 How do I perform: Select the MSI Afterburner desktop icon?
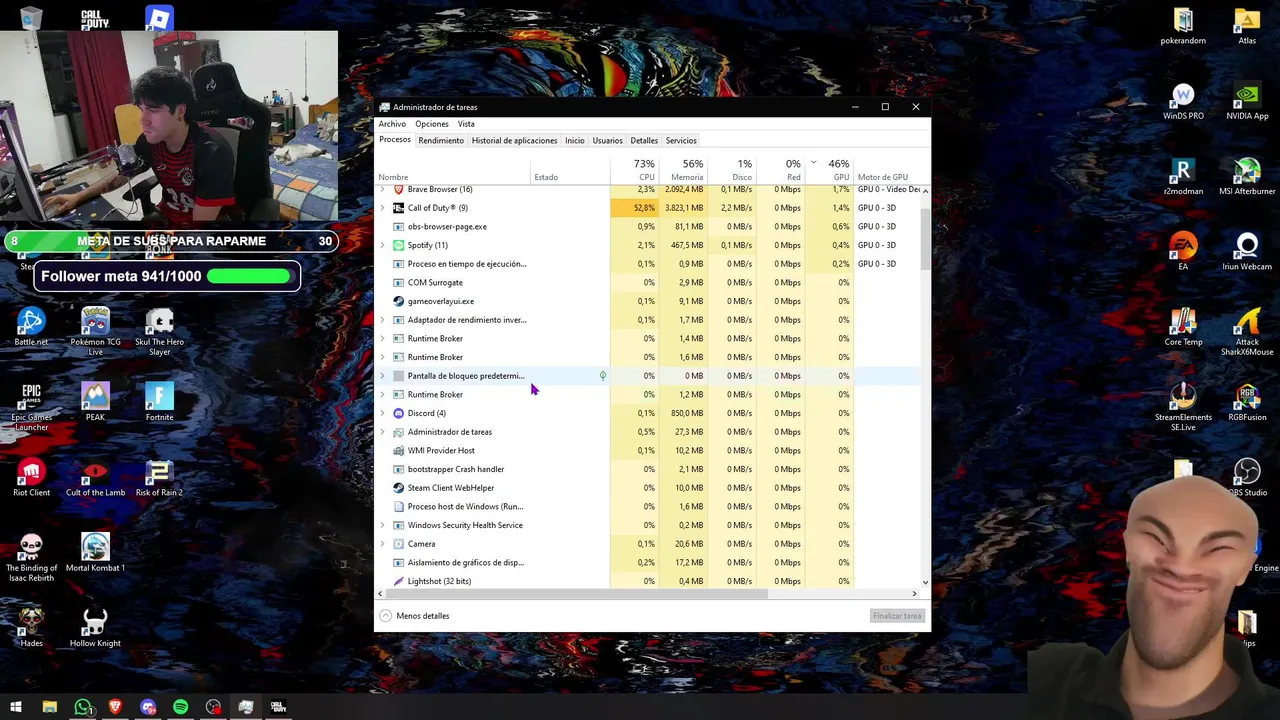click(1247, 177)
